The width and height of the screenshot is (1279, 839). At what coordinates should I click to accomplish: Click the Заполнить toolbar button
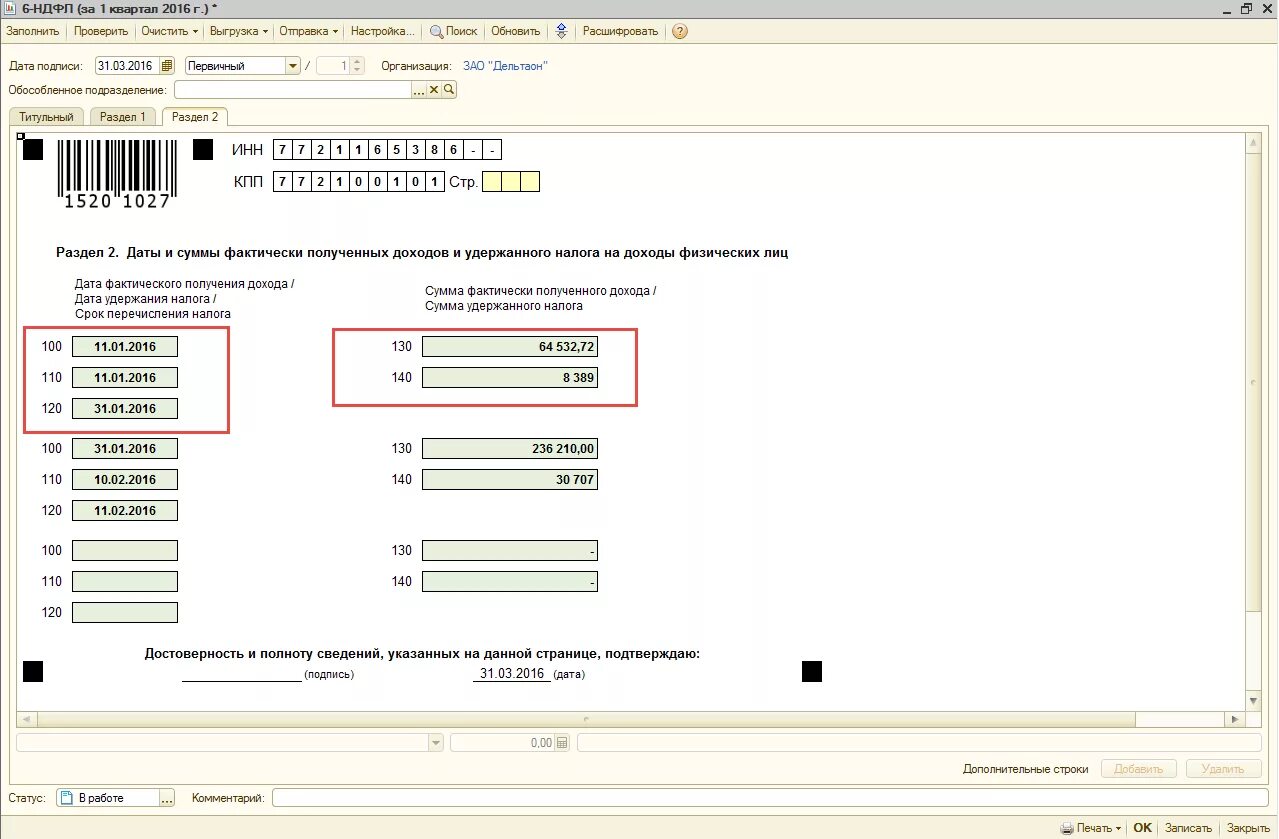click(x=33, y=31)
